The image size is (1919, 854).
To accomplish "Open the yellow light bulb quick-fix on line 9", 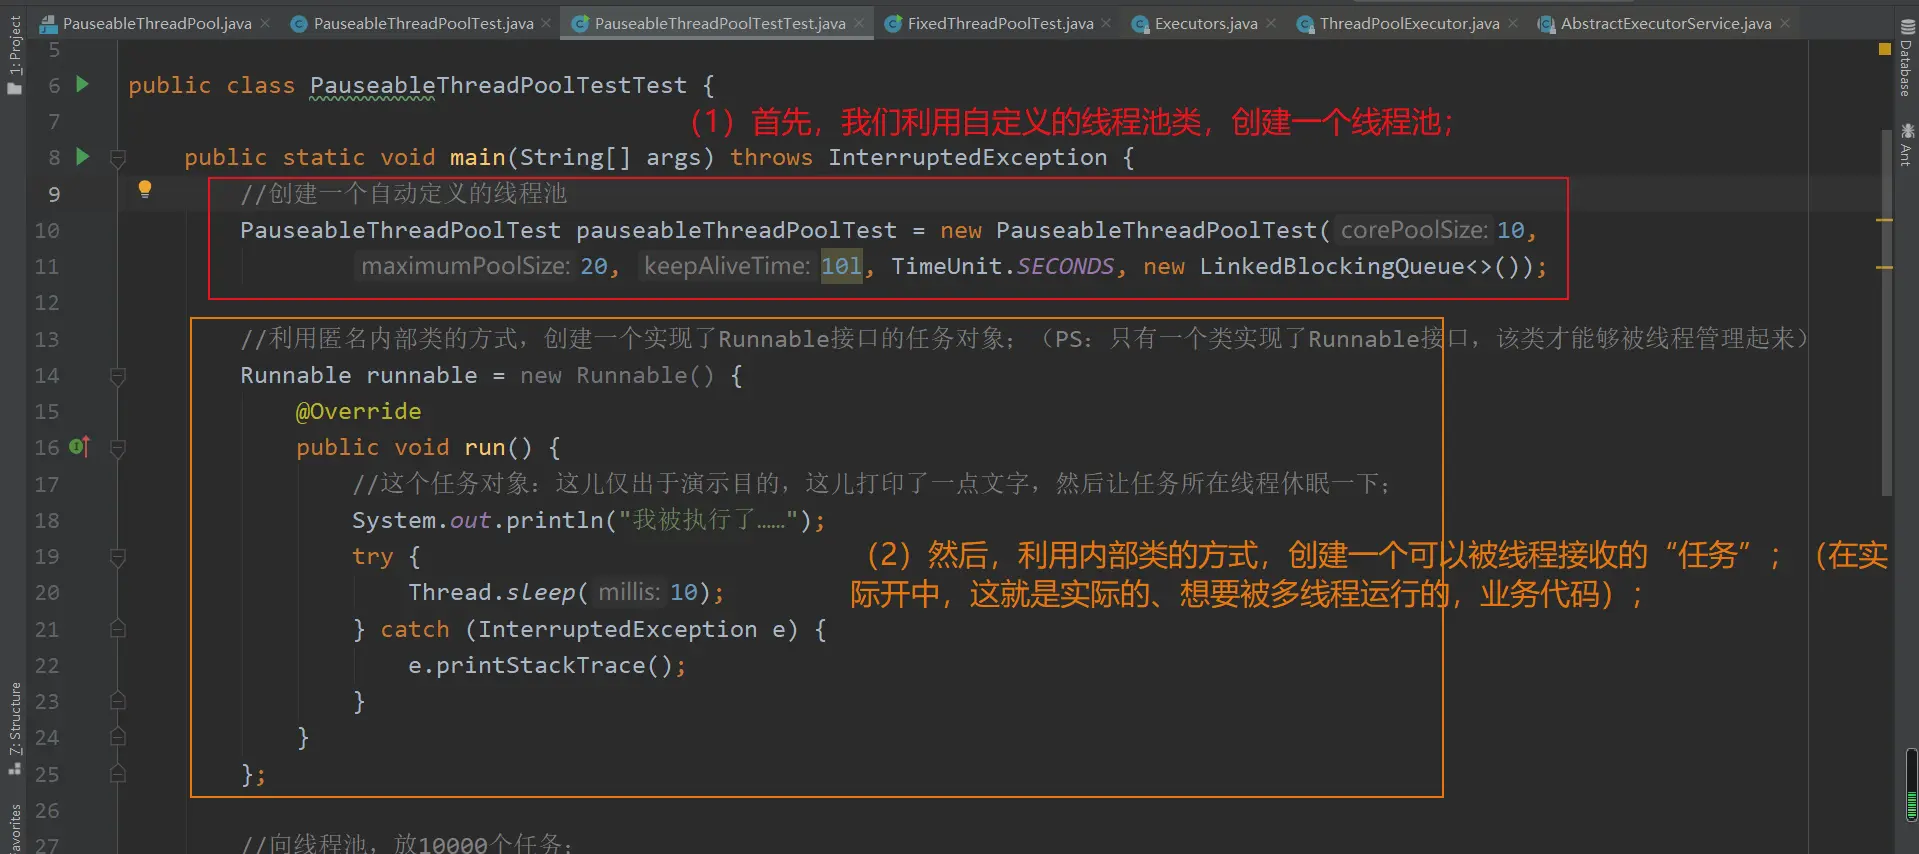I will click(x=145, y=189).
